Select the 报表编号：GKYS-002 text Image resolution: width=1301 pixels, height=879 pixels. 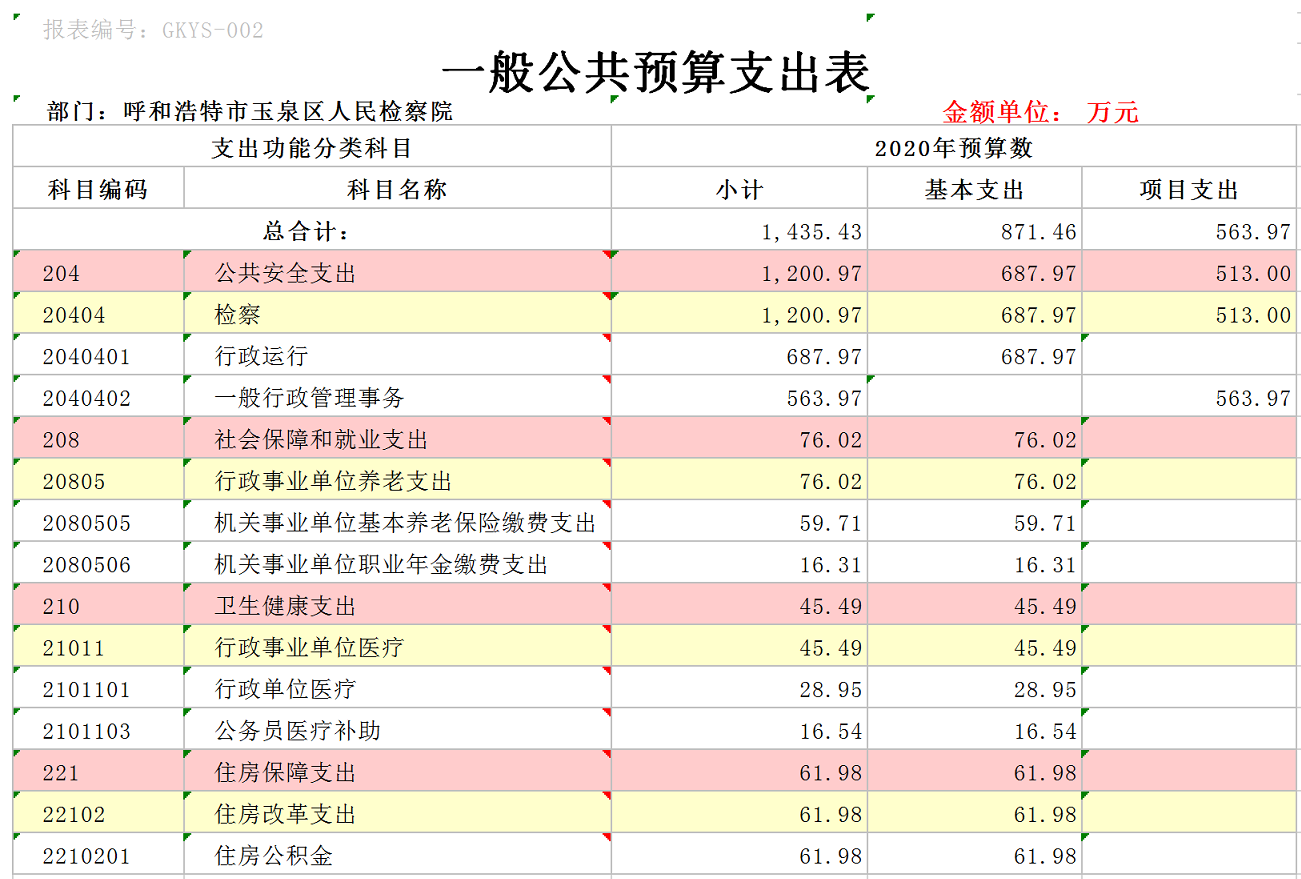pos(153,30)
